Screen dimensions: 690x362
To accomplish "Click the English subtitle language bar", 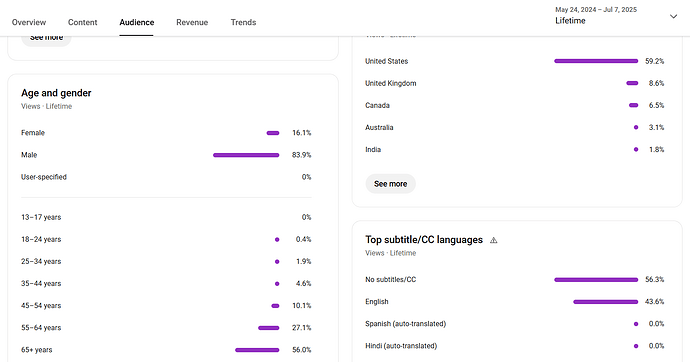I will click(606, 302).
